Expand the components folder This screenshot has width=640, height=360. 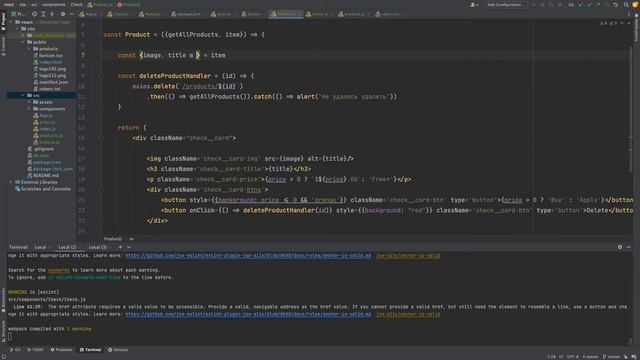click(x=29, y=109)
